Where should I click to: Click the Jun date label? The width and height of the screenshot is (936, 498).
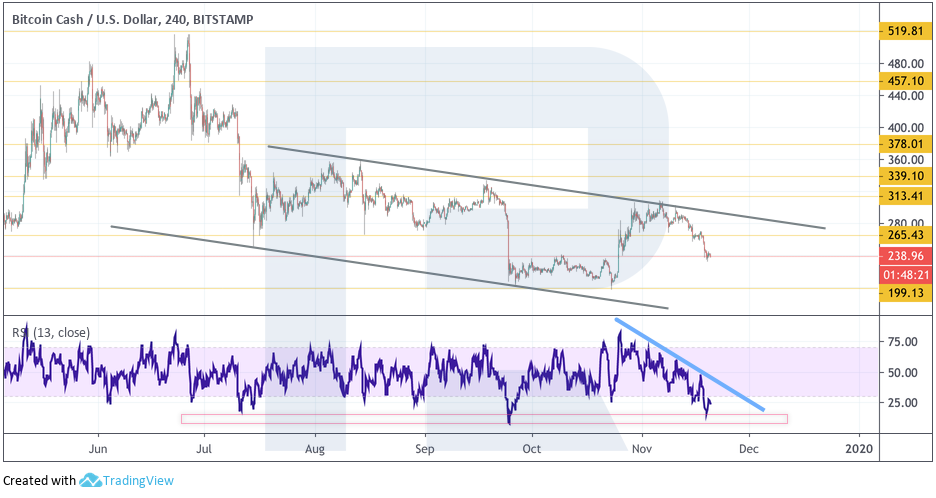98,448
